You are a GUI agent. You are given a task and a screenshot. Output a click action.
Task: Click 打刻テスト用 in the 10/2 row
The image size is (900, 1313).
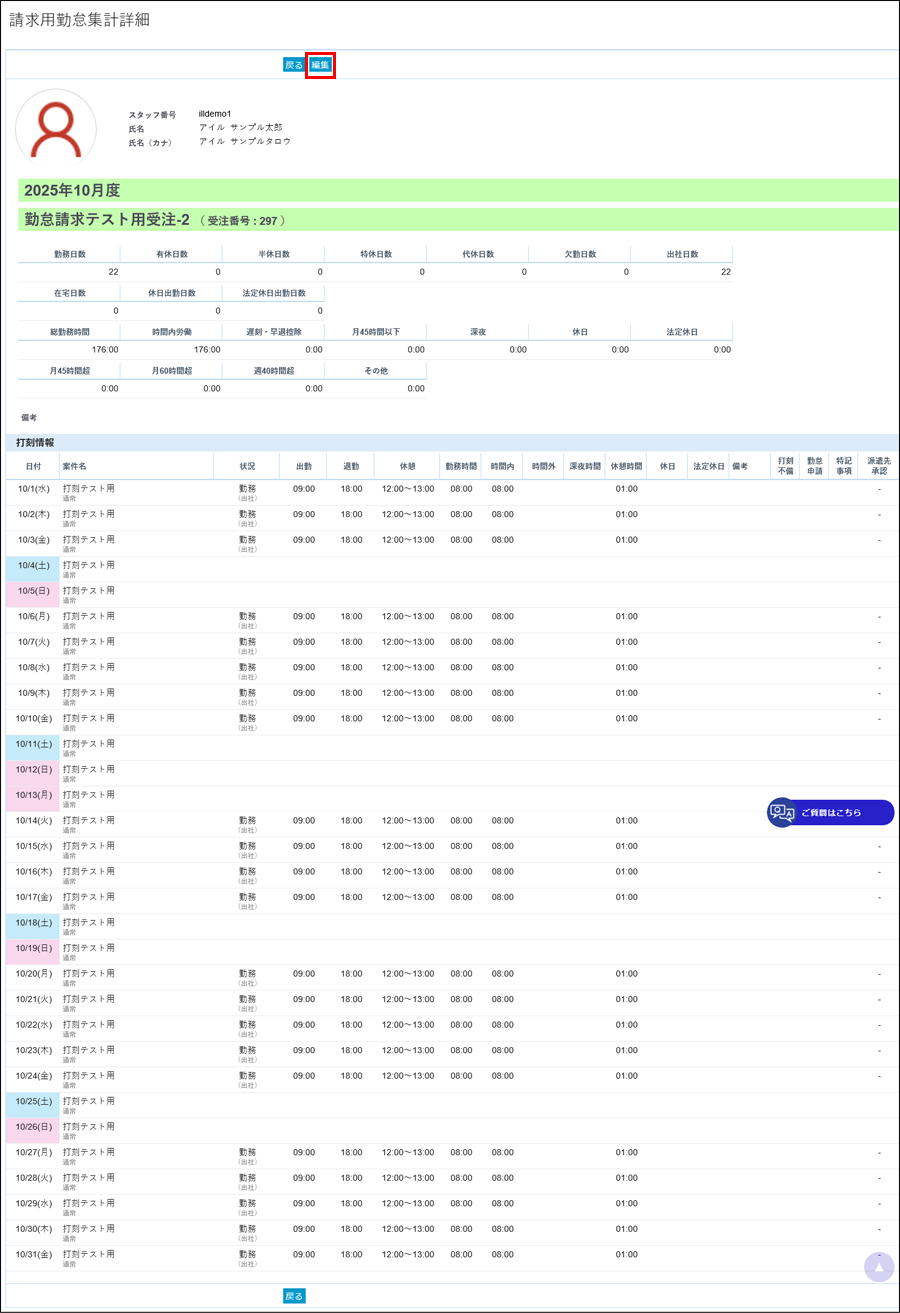pyautogui.click(x=89, y=514)
